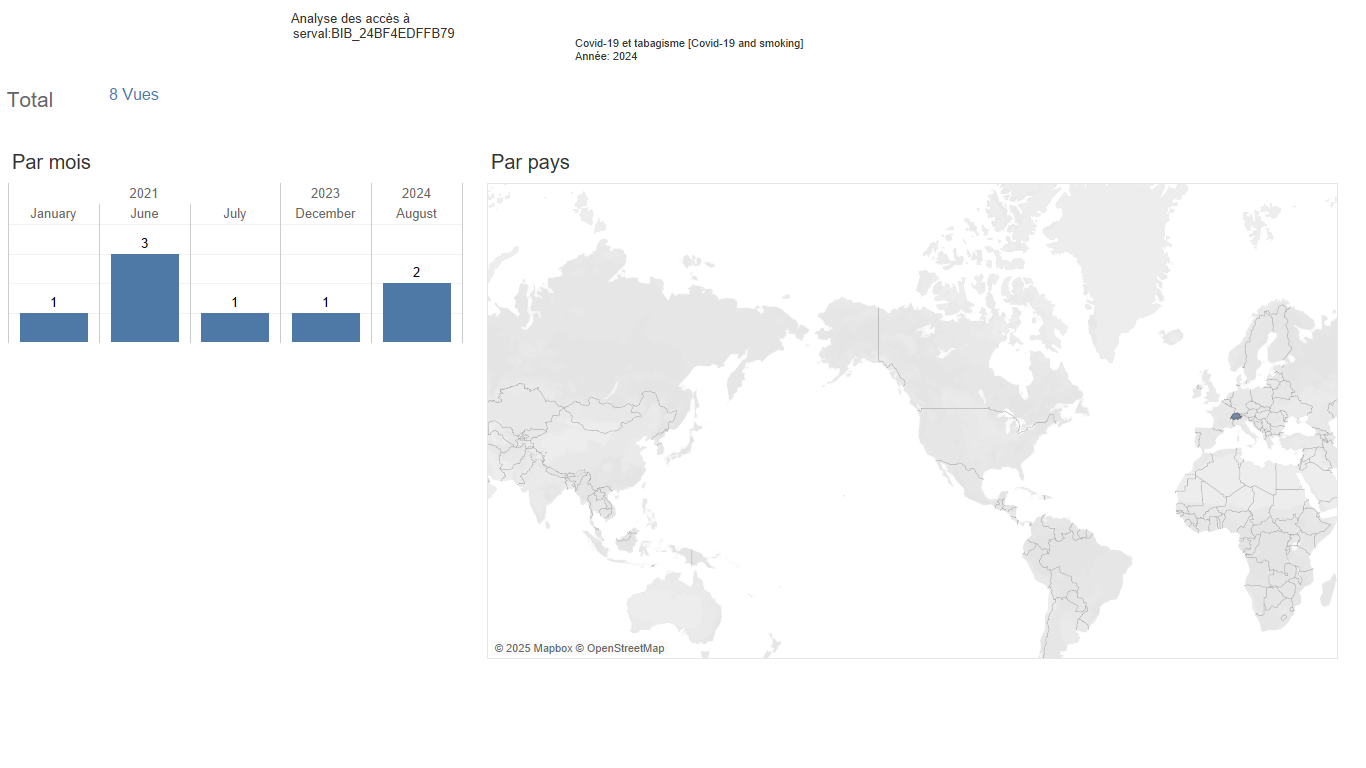The image size is (1366, 768).
Task: Click the 2021 year header
Action: 144,193
